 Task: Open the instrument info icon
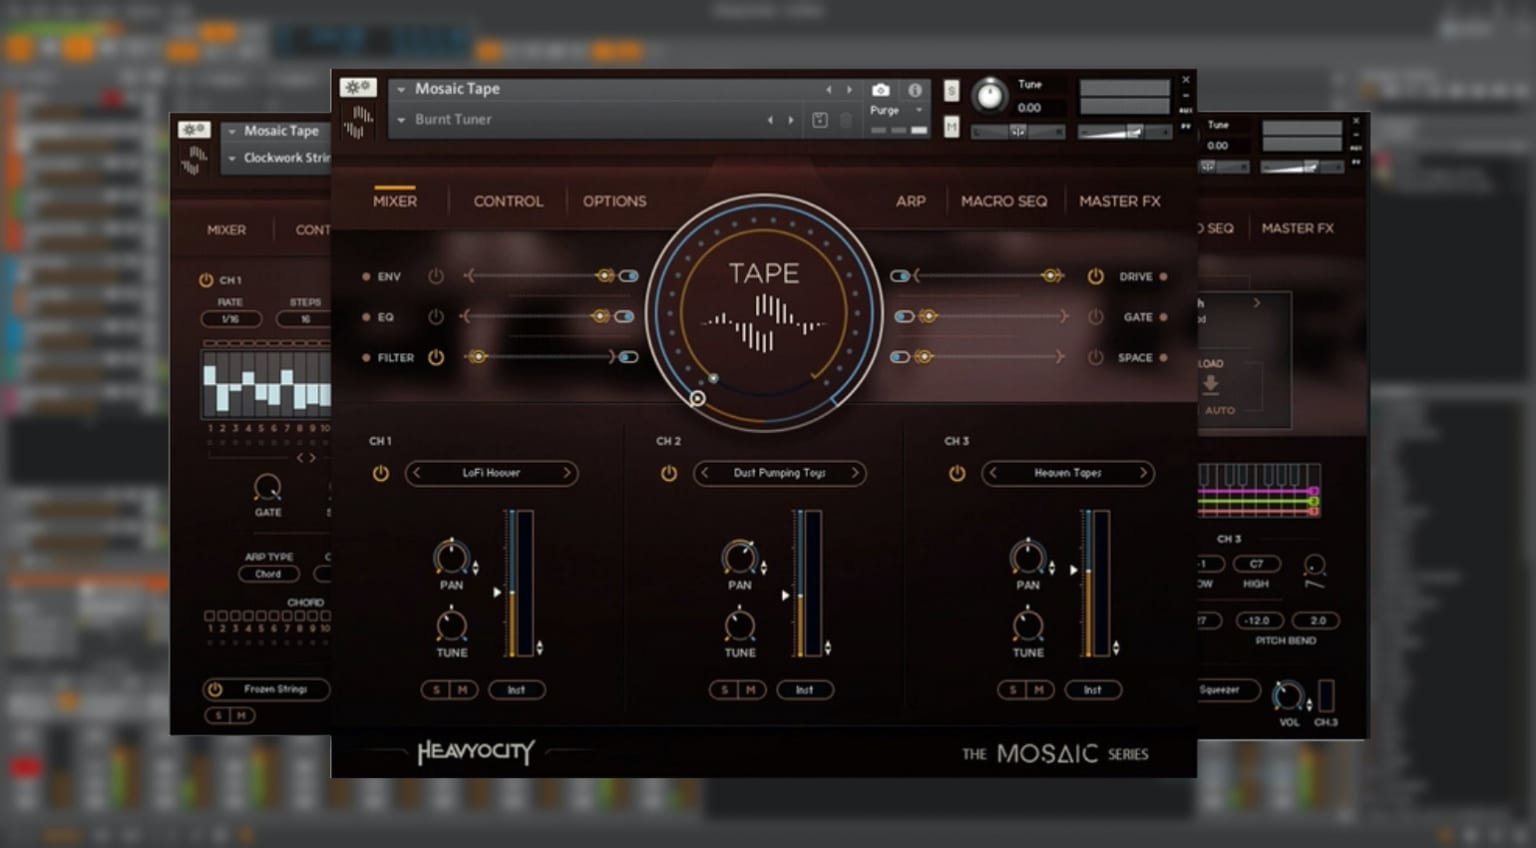point(914,90)
